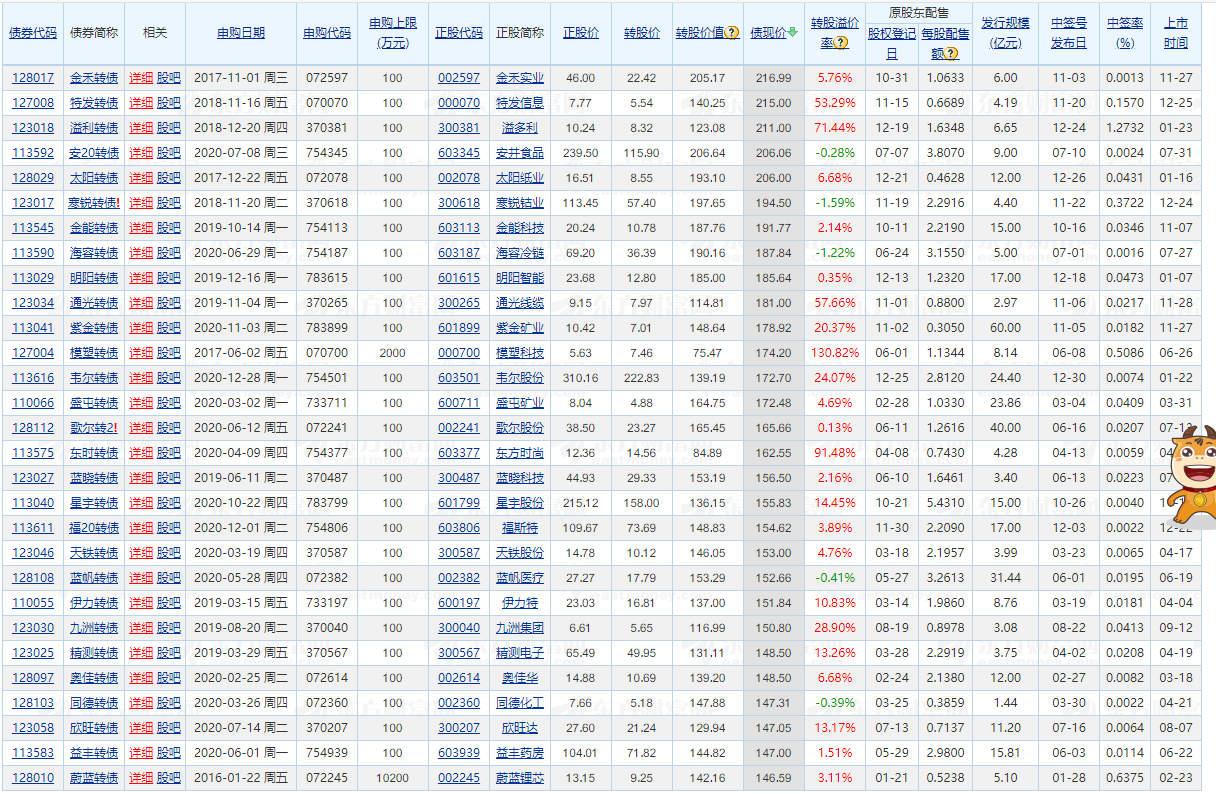Open 明阳智能 stock name link
1216x794 pixels.
(520, 278)
